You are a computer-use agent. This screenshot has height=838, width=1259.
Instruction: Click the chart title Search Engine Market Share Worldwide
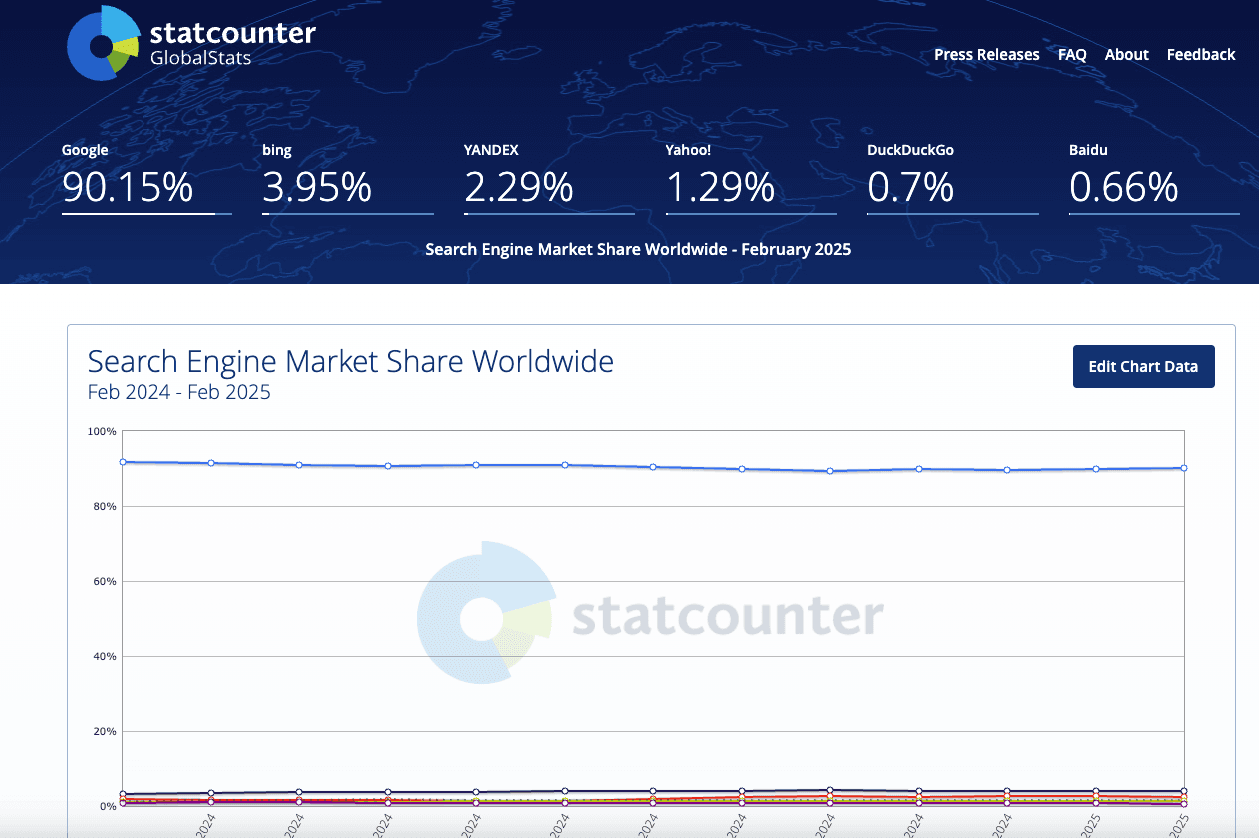tap(350, 361)
